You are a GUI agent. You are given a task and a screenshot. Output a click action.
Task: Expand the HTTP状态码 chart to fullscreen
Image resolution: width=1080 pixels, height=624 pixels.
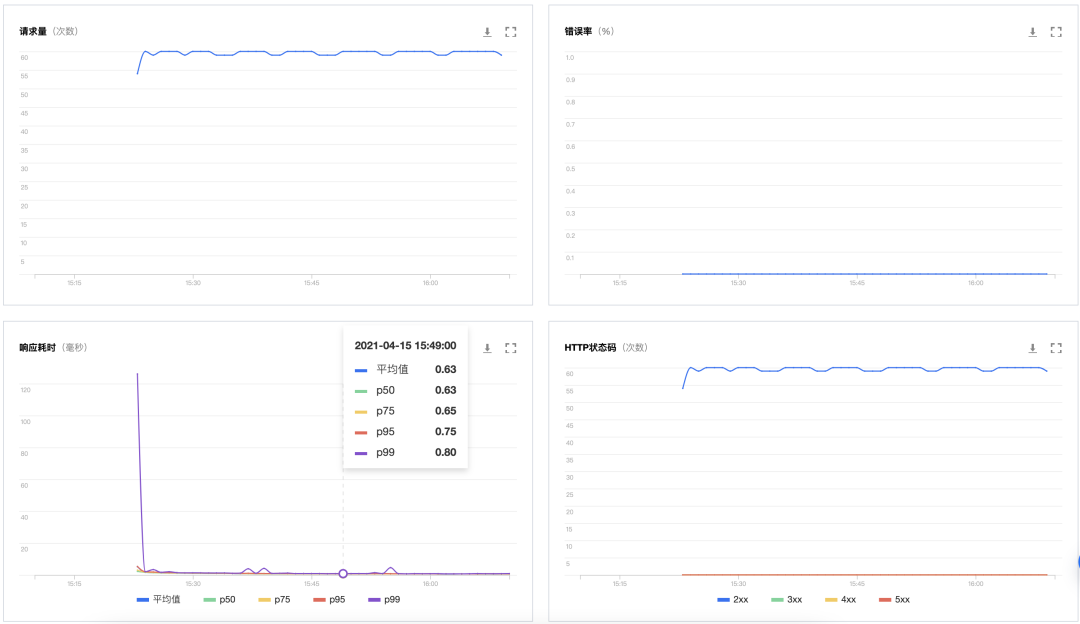(x=1056, y=348)
